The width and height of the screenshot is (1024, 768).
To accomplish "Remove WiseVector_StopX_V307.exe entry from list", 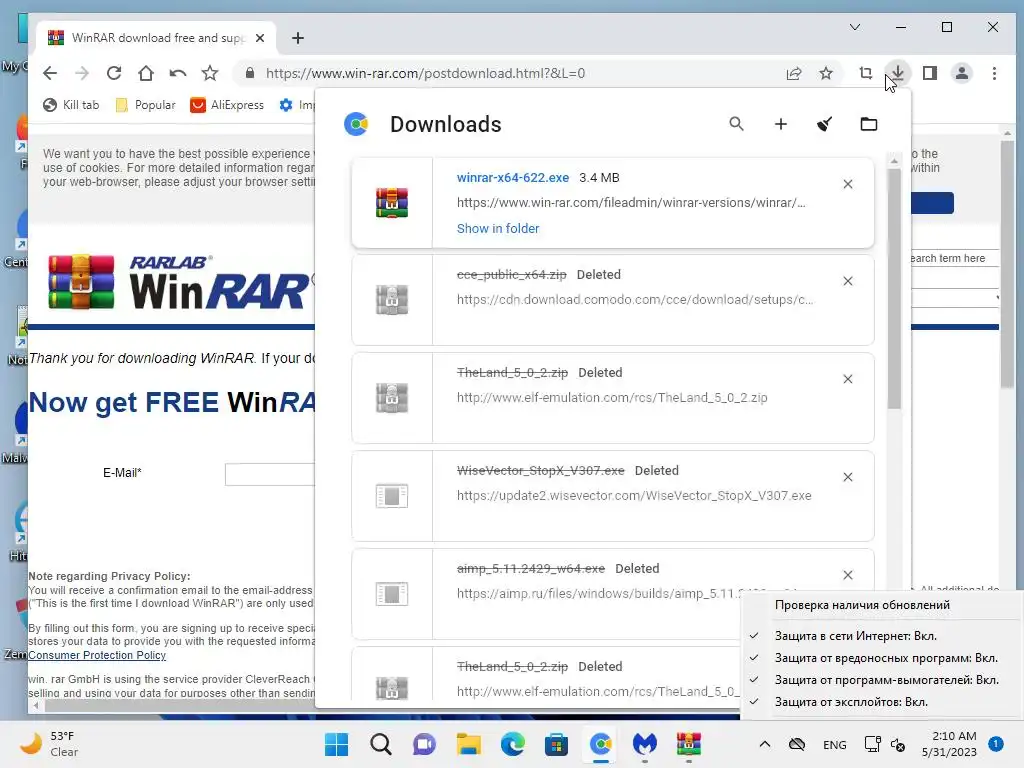I will (848, 477).
